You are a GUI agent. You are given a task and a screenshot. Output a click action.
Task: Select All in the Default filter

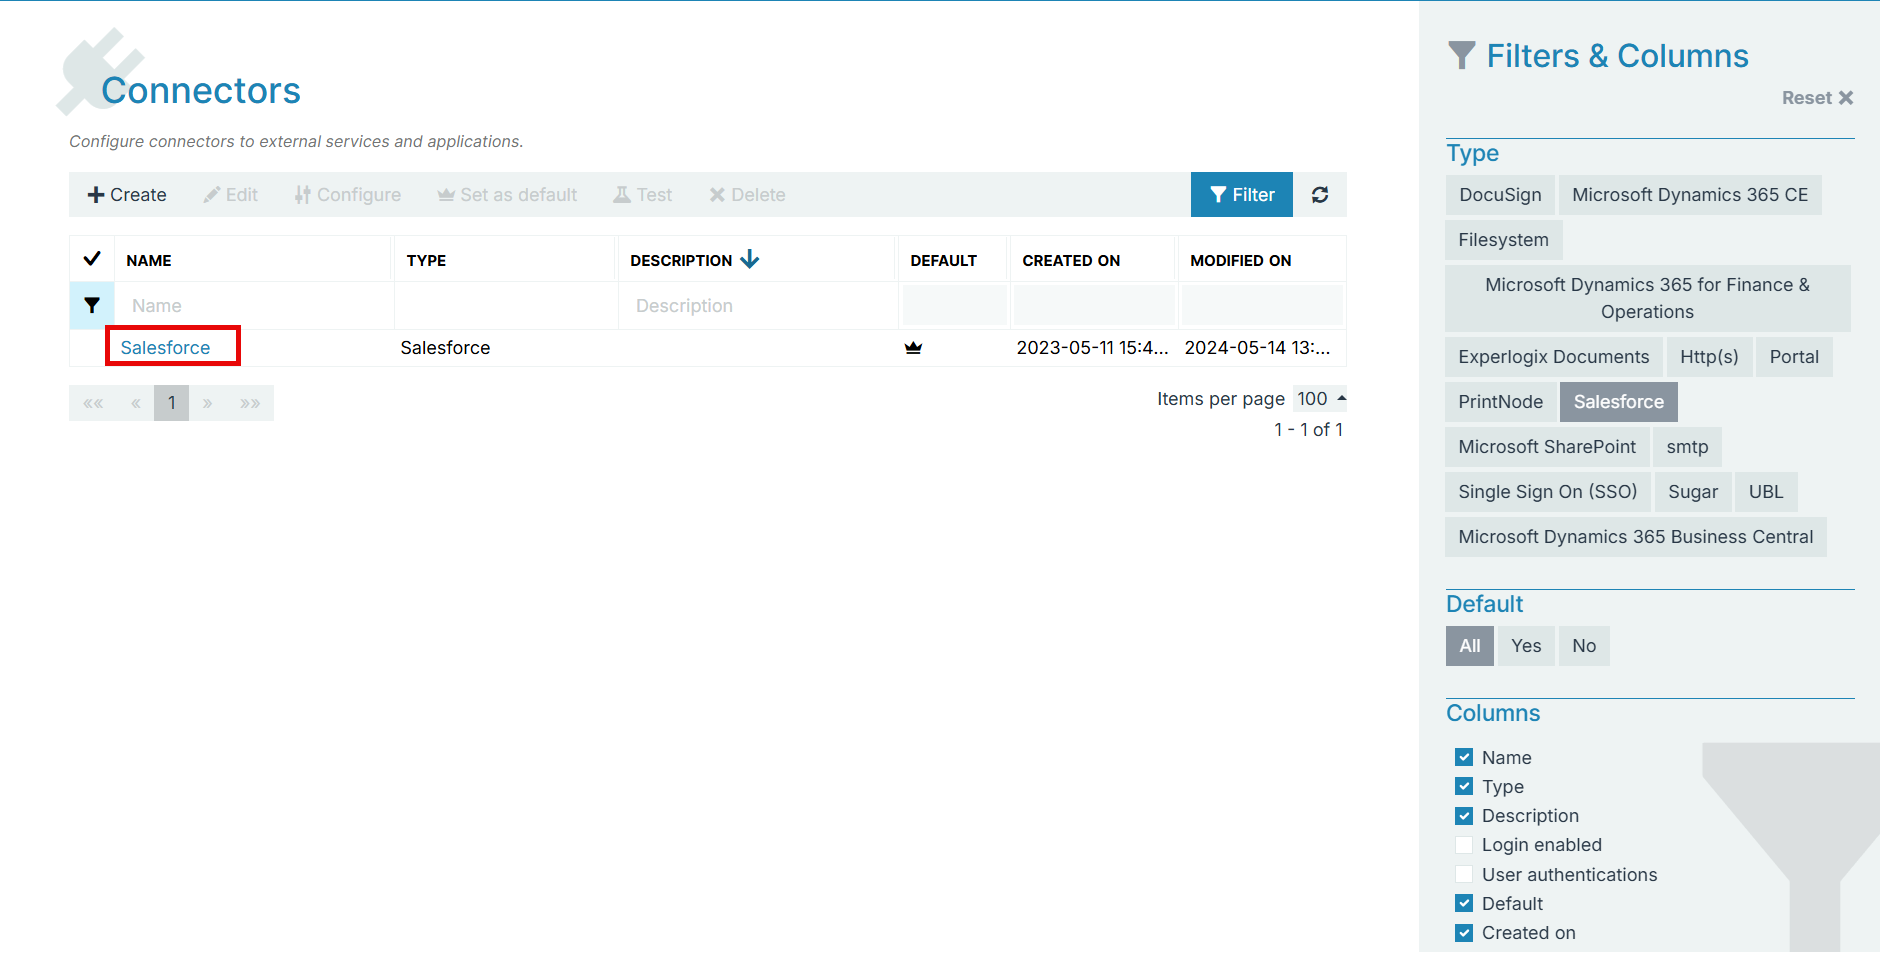tap(1470, 646)
